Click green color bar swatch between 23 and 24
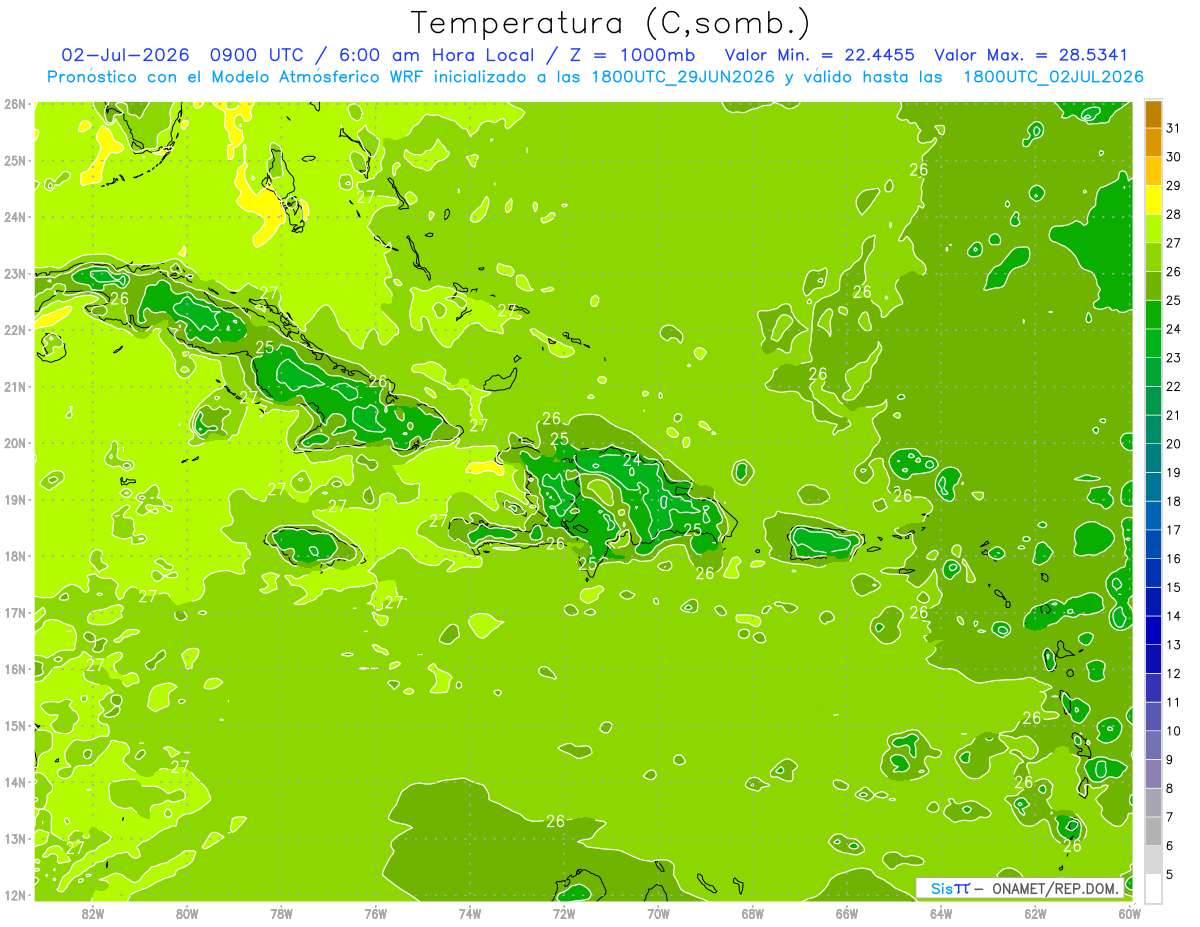Image resolution: width=1200 pixels, height=927 pixels. 1153,343
